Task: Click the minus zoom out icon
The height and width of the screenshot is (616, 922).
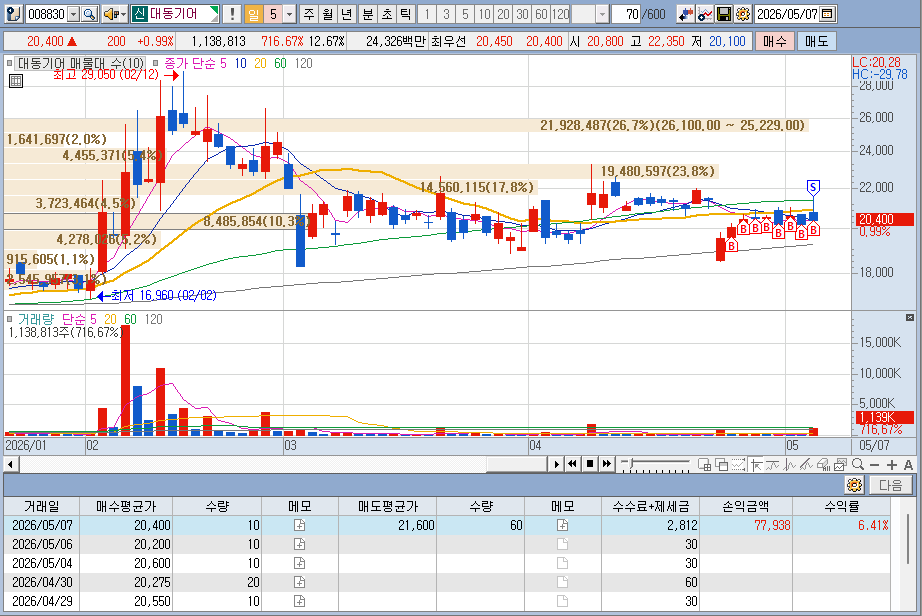Action: (874, 464)
